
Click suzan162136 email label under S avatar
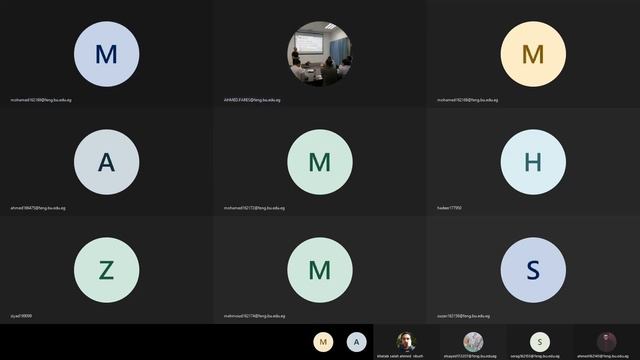click(463, 316)
